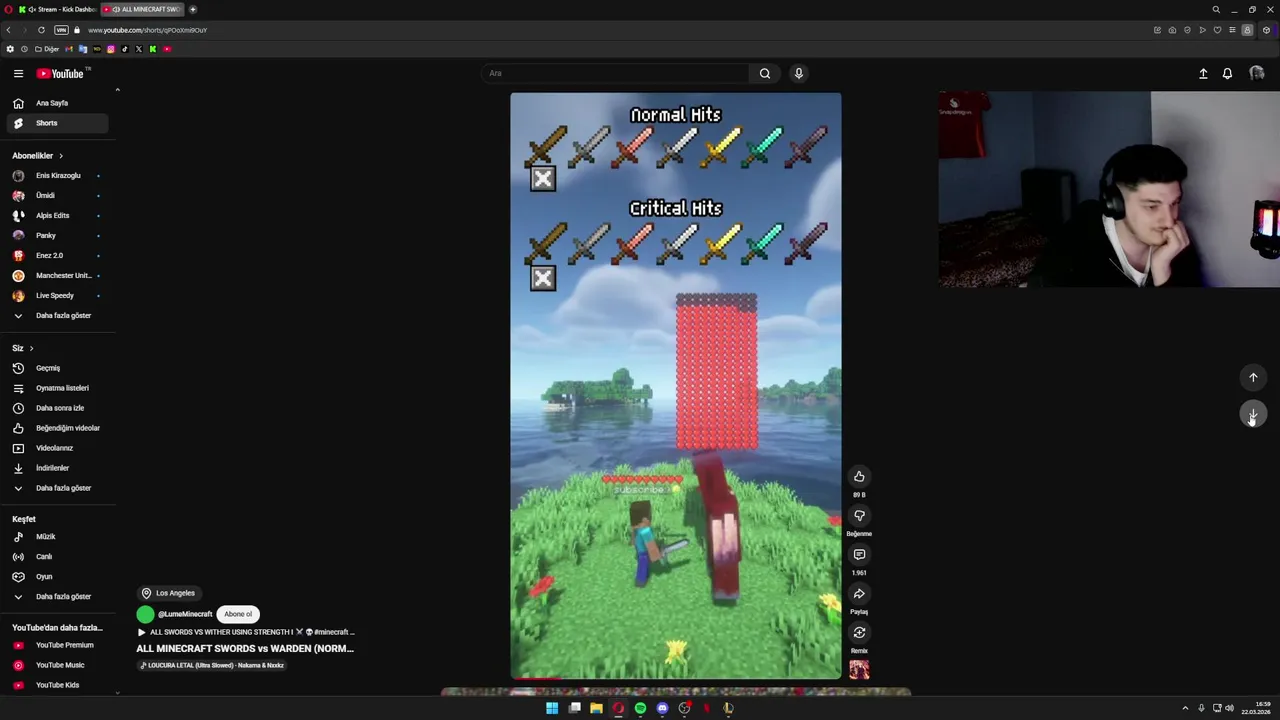
Task: Open Daha sonra izle list
Action: click(x=58, y=408)
